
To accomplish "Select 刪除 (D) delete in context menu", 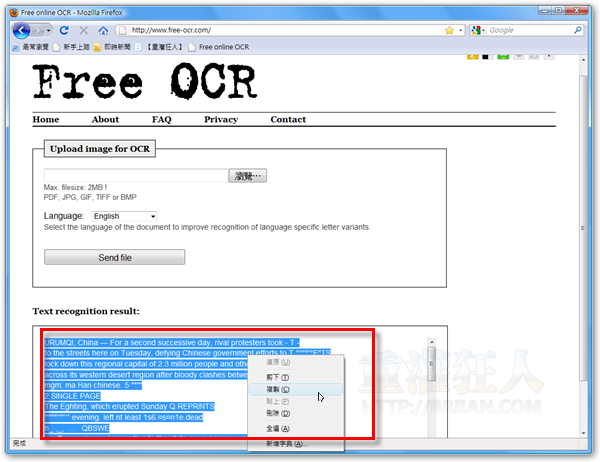I will 295,413.
